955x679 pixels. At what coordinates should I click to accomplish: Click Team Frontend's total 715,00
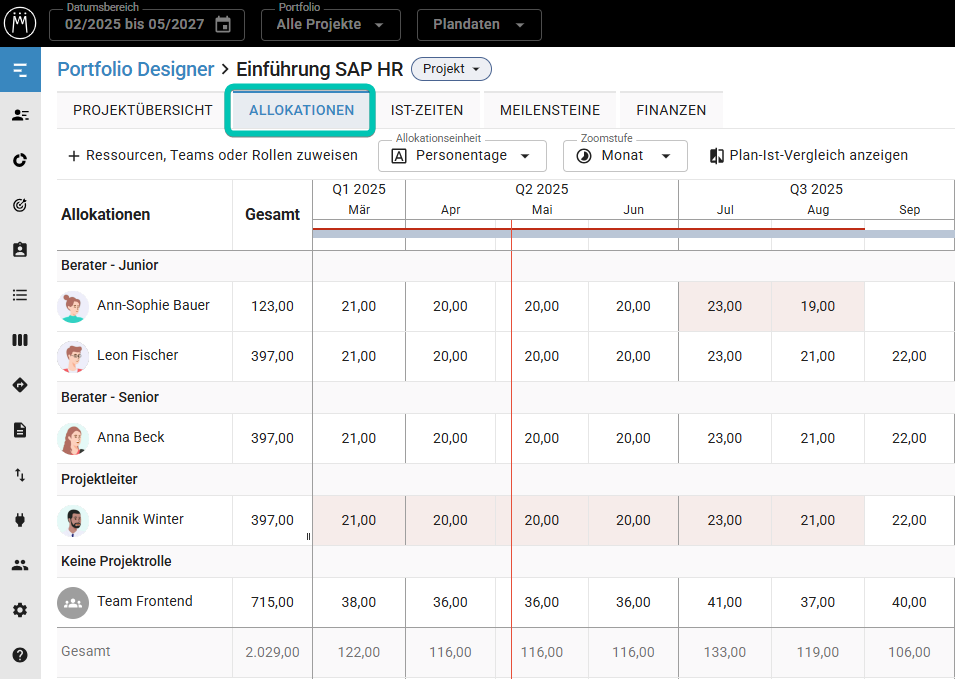click(272, 602)
